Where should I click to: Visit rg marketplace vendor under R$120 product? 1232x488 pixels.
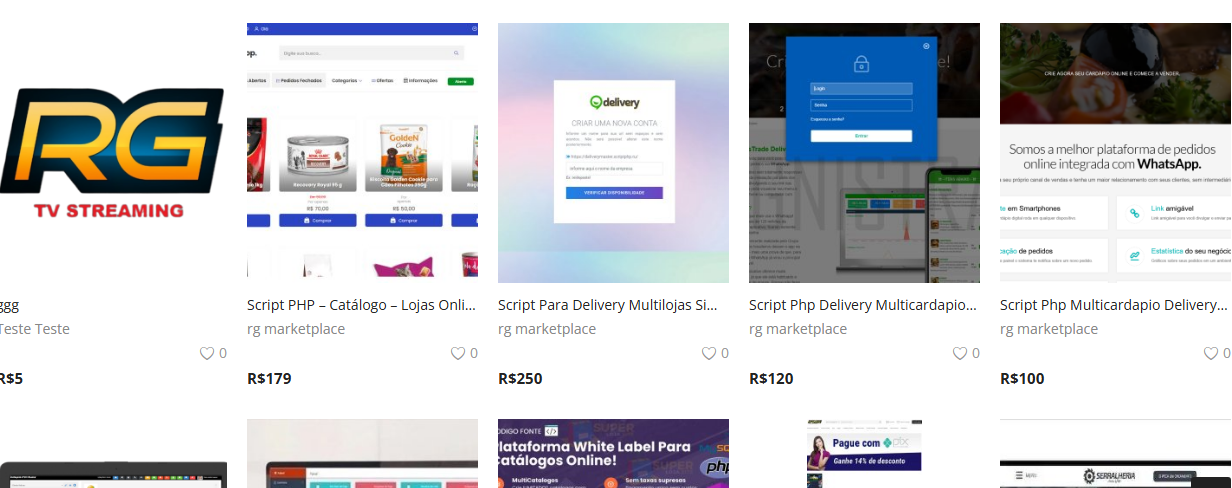tap(798, 329)
